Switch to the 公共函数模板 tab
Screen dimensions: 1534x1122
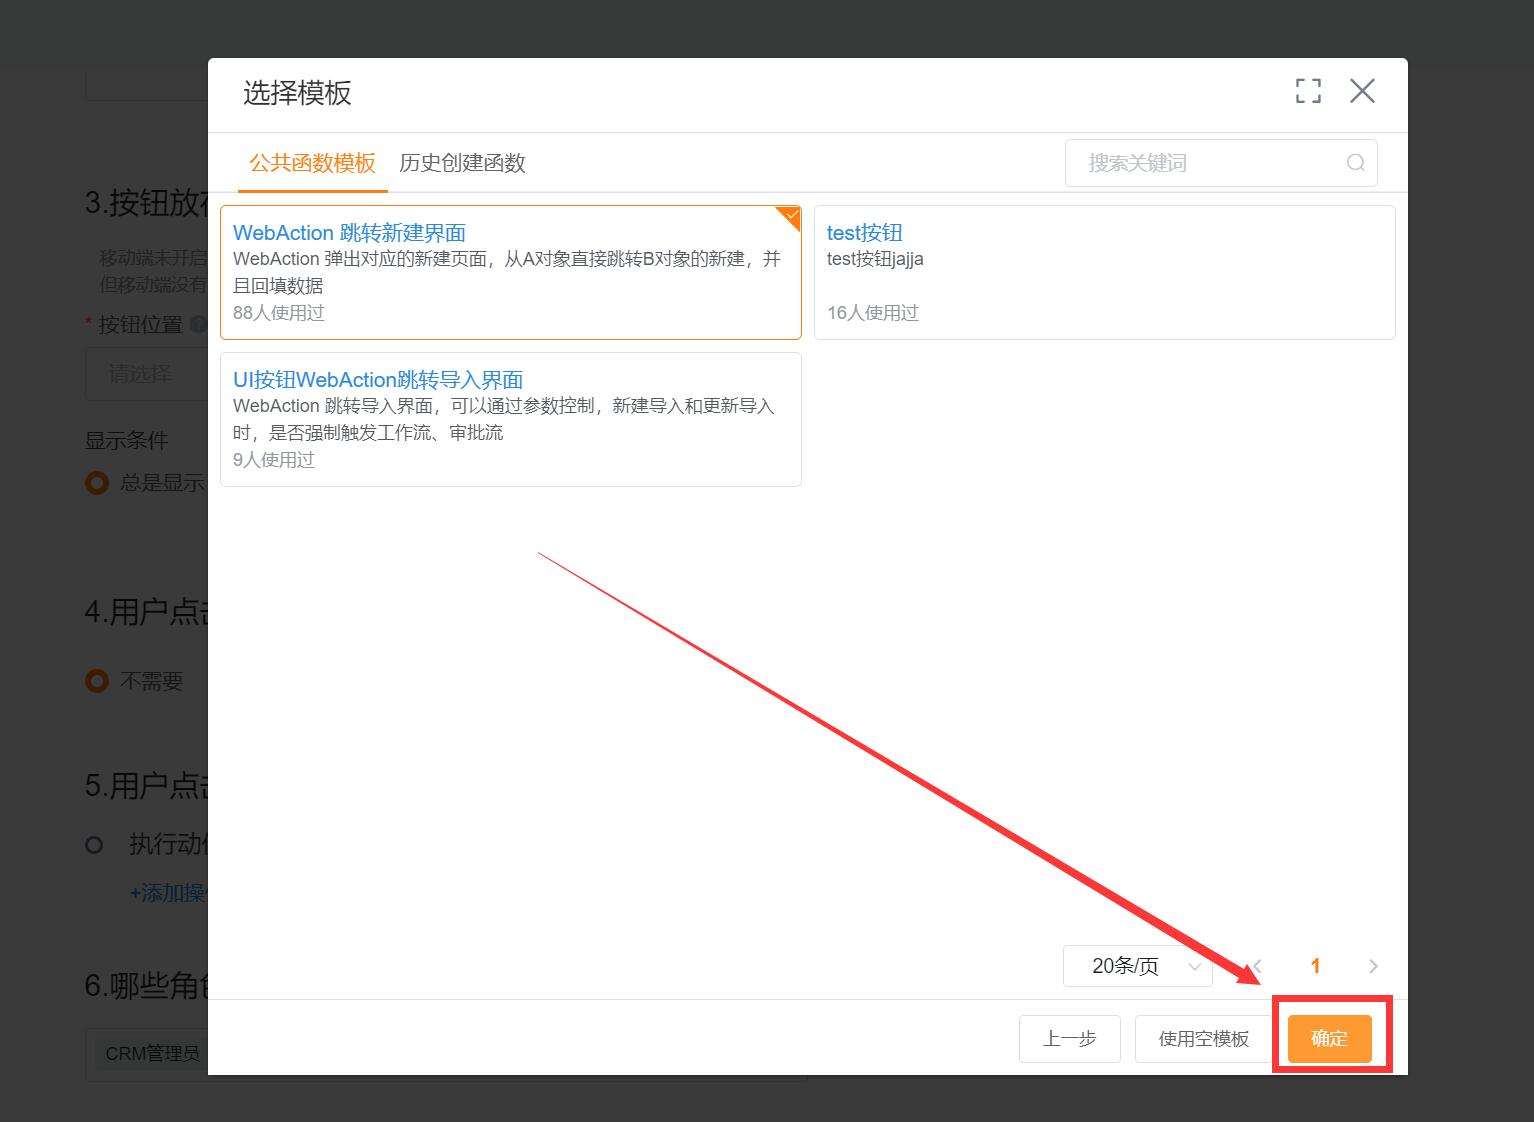[312, 163]
